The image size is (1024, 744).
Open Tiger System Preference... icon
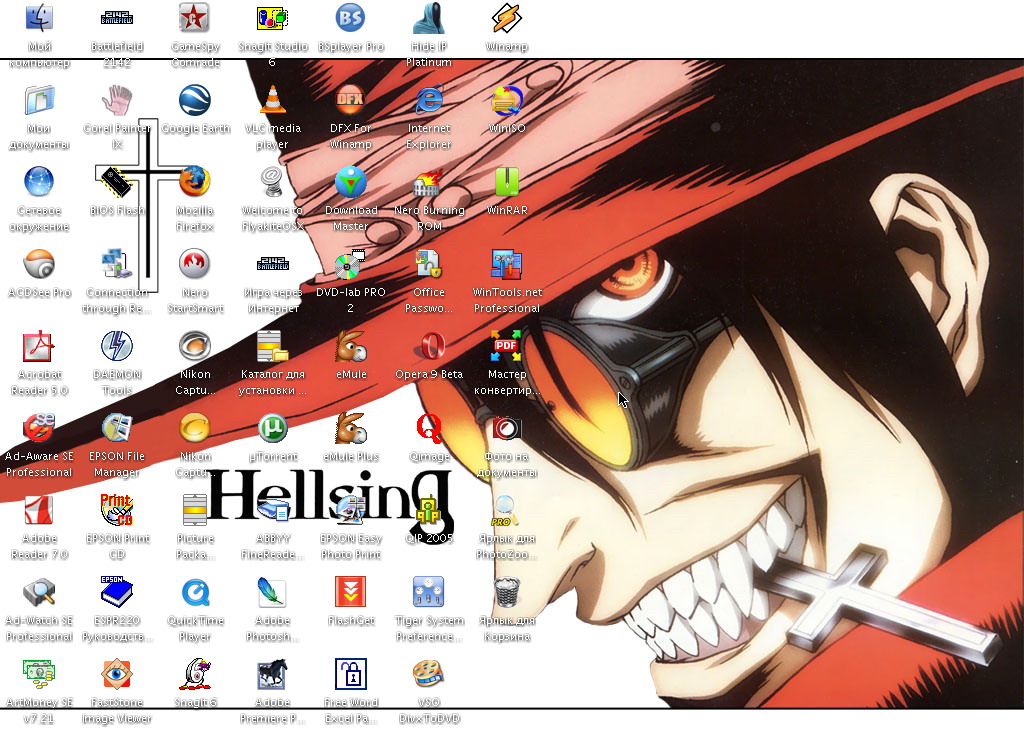pos(428,592)
